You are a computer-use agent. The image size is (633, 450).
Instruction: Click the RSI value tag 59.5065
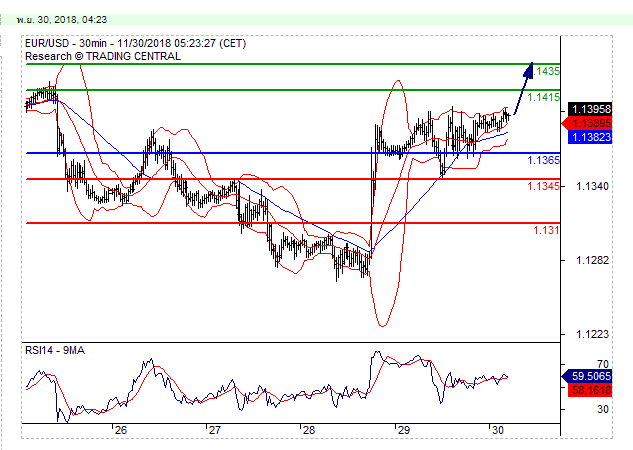pos(587,376)
